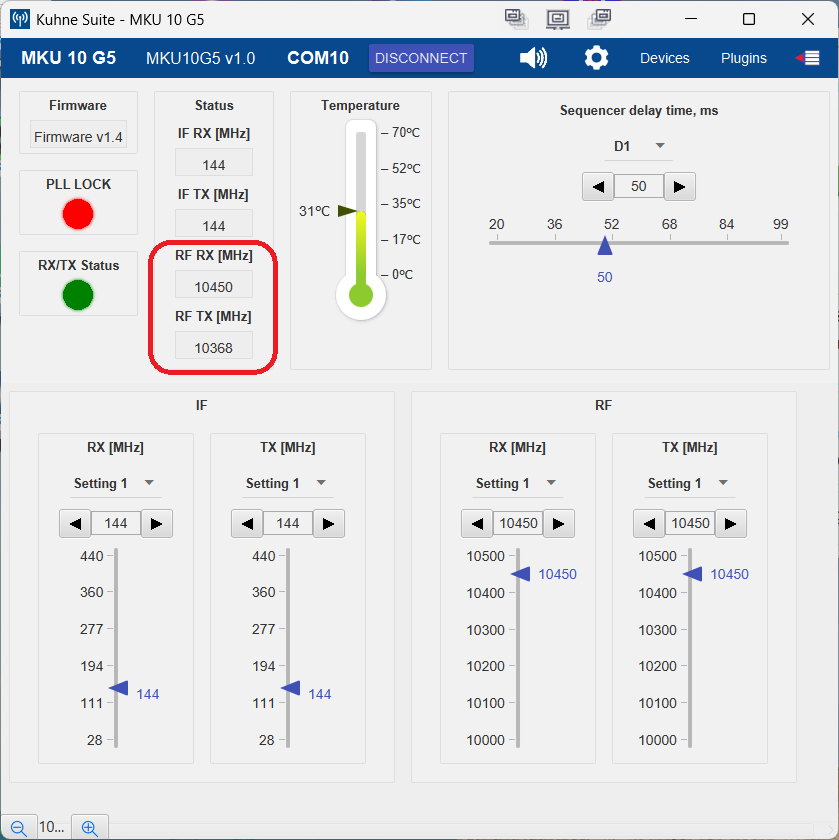Zoom out using the minus magnifier

[x=19, y=828]
